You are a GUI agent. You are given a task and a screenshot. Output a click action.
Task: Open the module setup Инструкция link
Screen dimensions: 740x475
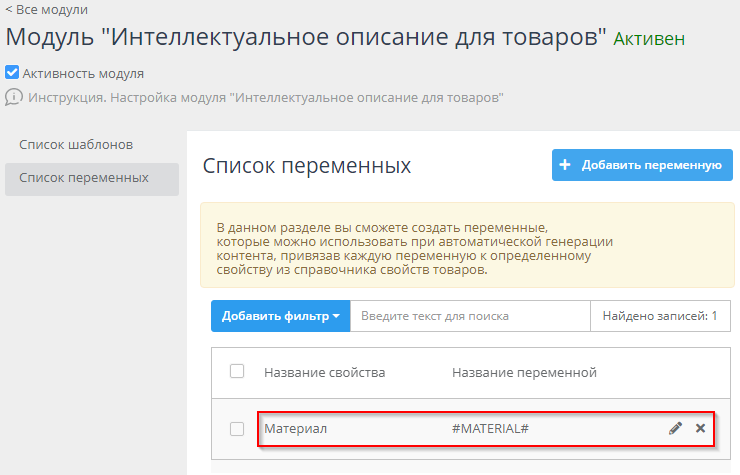pos(265,98)
